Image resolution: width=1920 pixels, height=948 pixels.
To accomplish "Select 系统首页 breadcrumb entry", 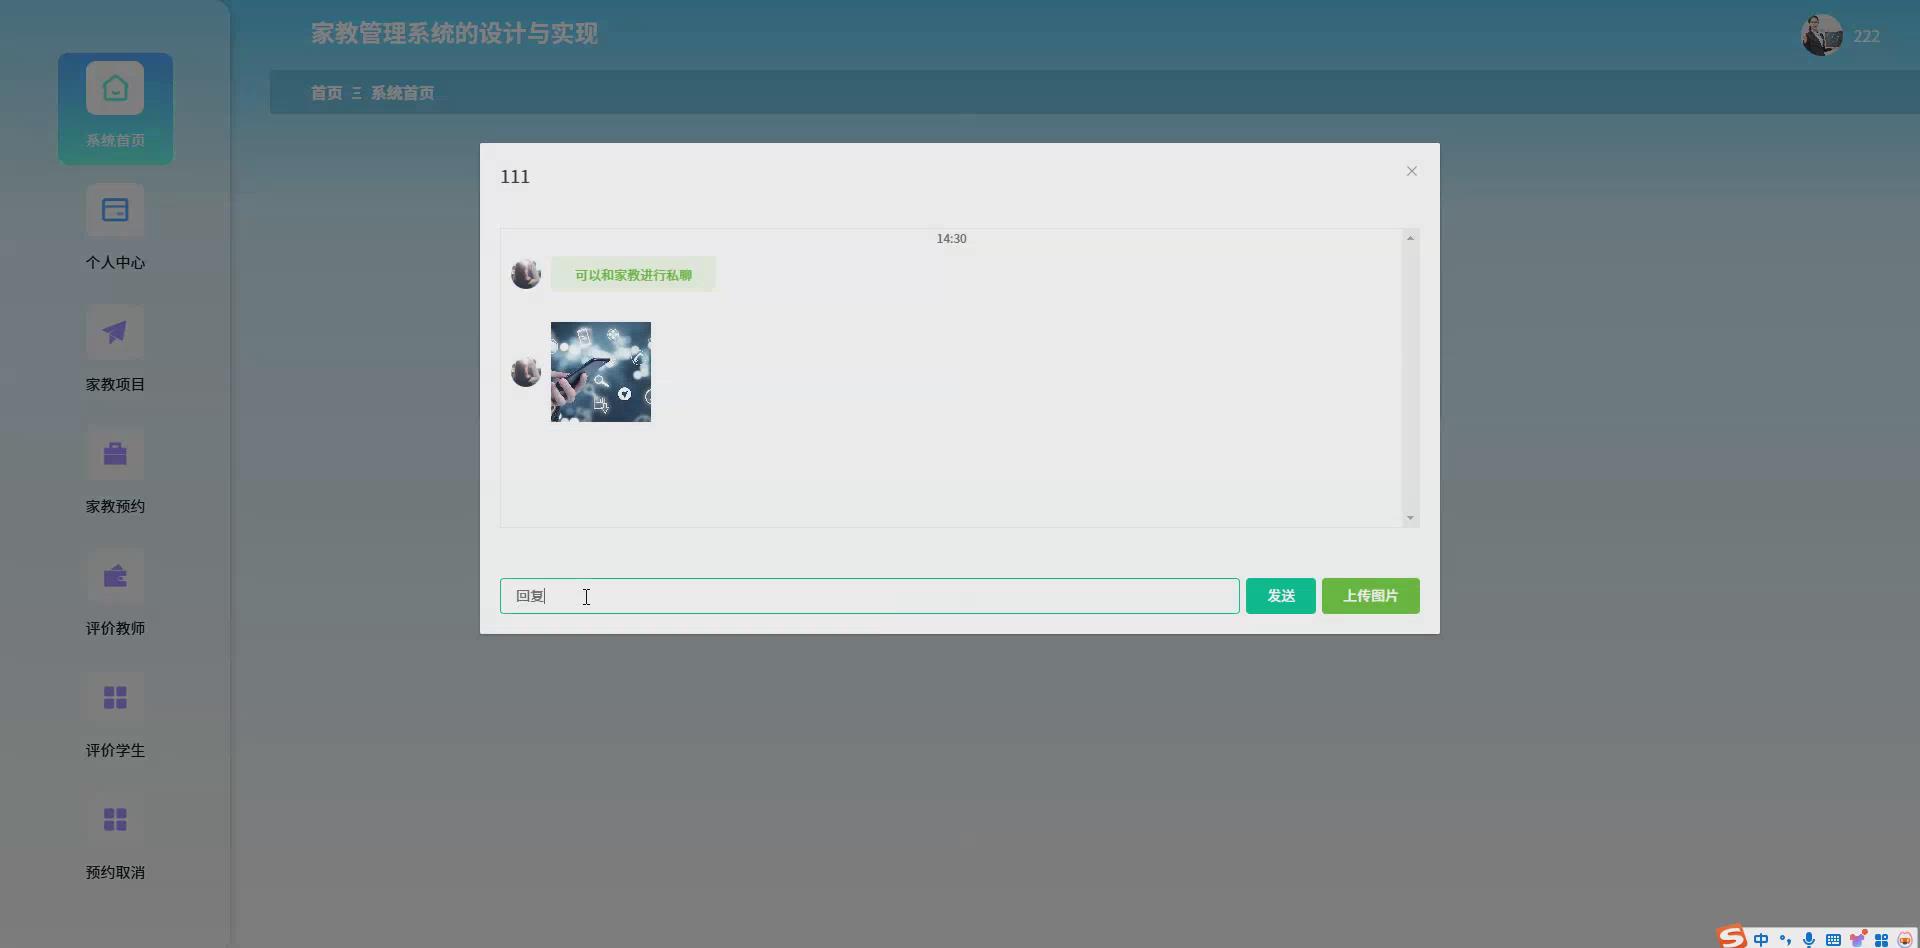I will coord(402,92).
